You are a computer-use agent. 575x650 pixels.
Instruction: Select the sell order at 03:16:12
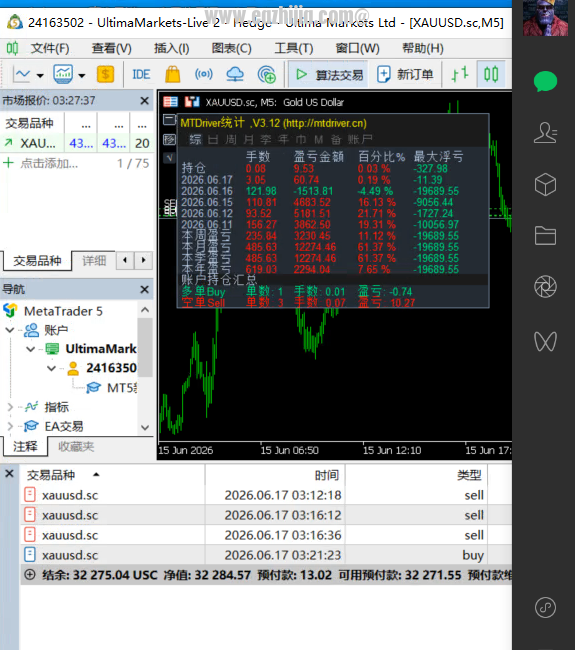pos(266,515)
